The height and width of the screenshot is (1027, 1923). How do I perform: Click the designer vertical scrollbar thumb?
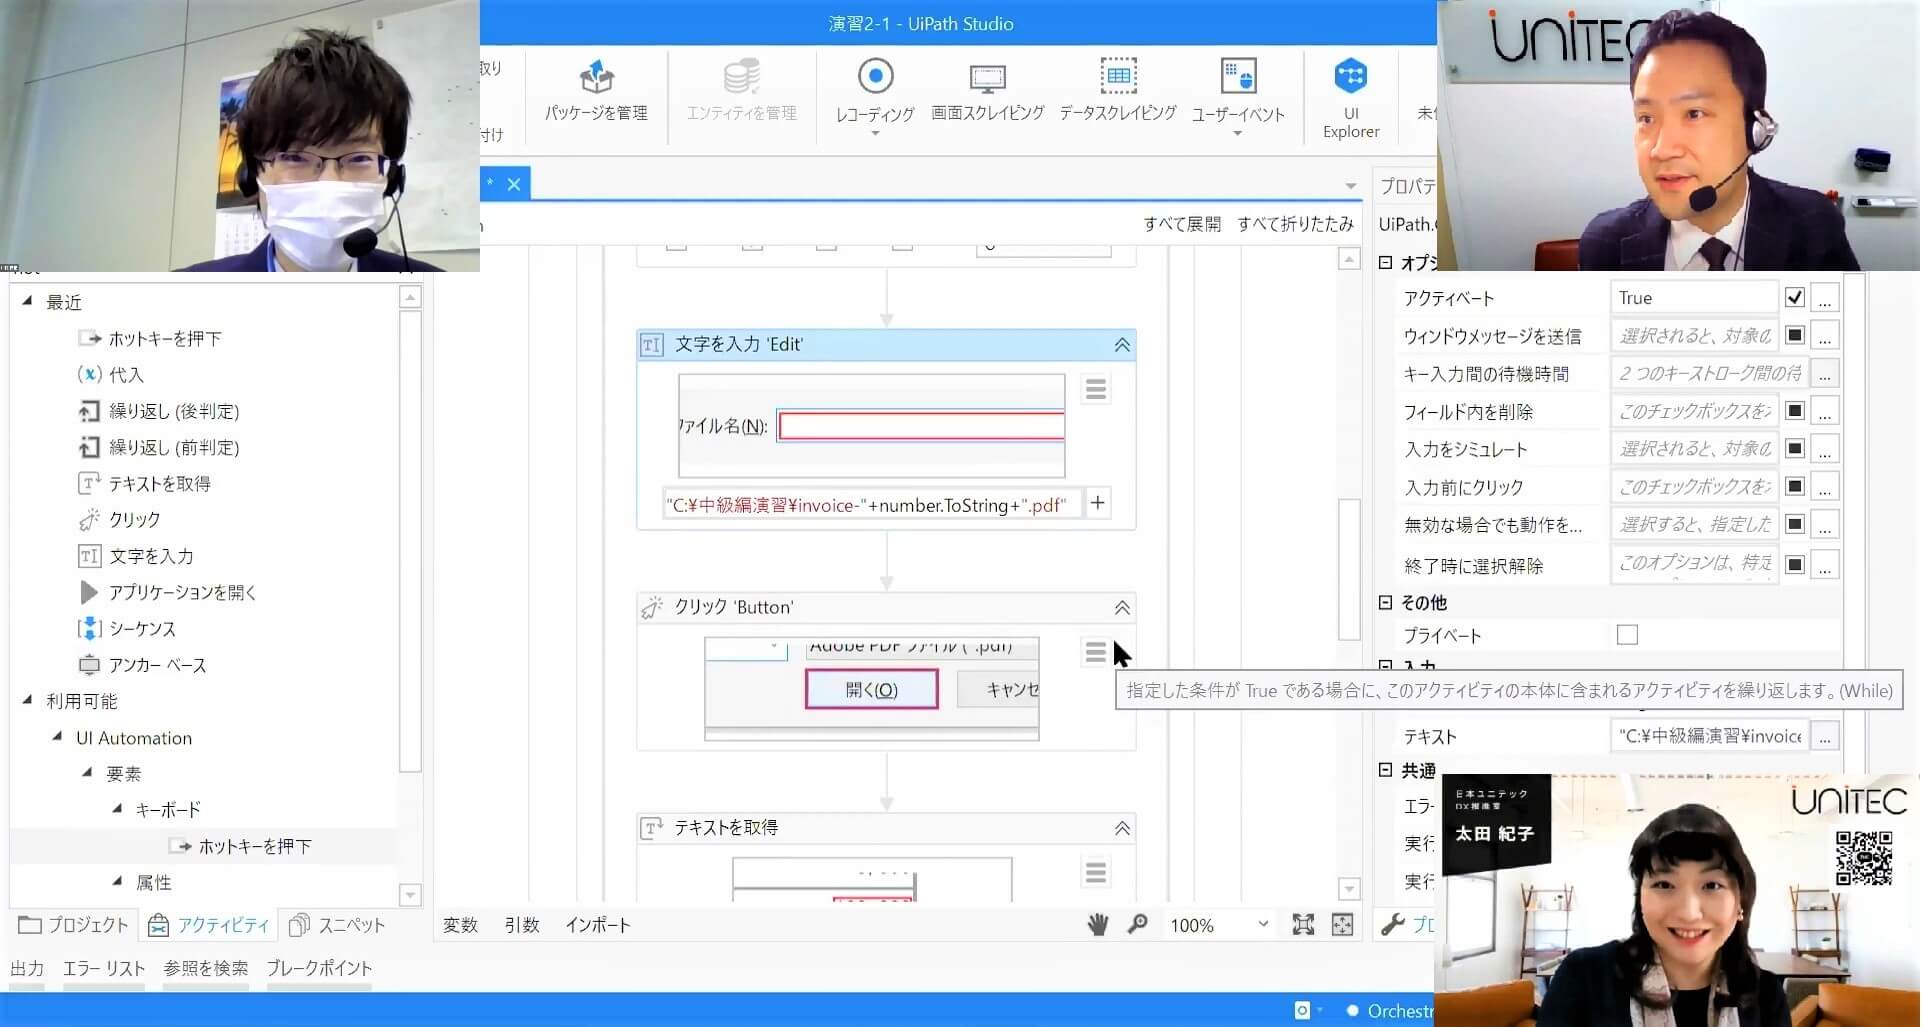pos(1349,568)
